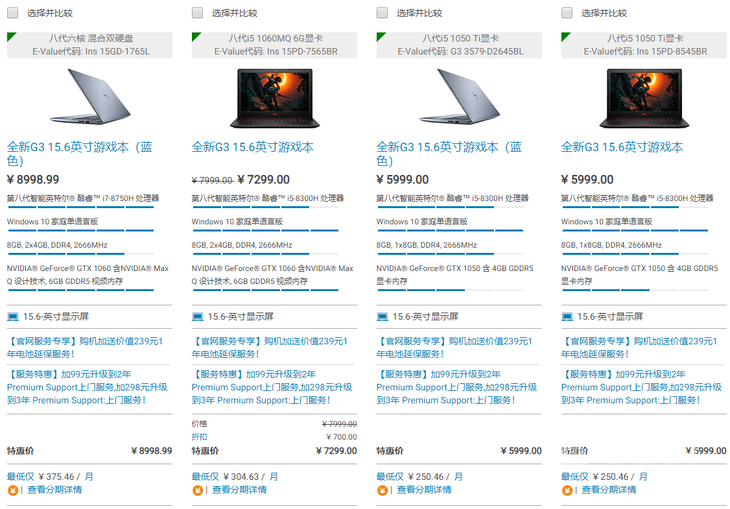Click yen installment icon in fourth product column

click(567, 490)
